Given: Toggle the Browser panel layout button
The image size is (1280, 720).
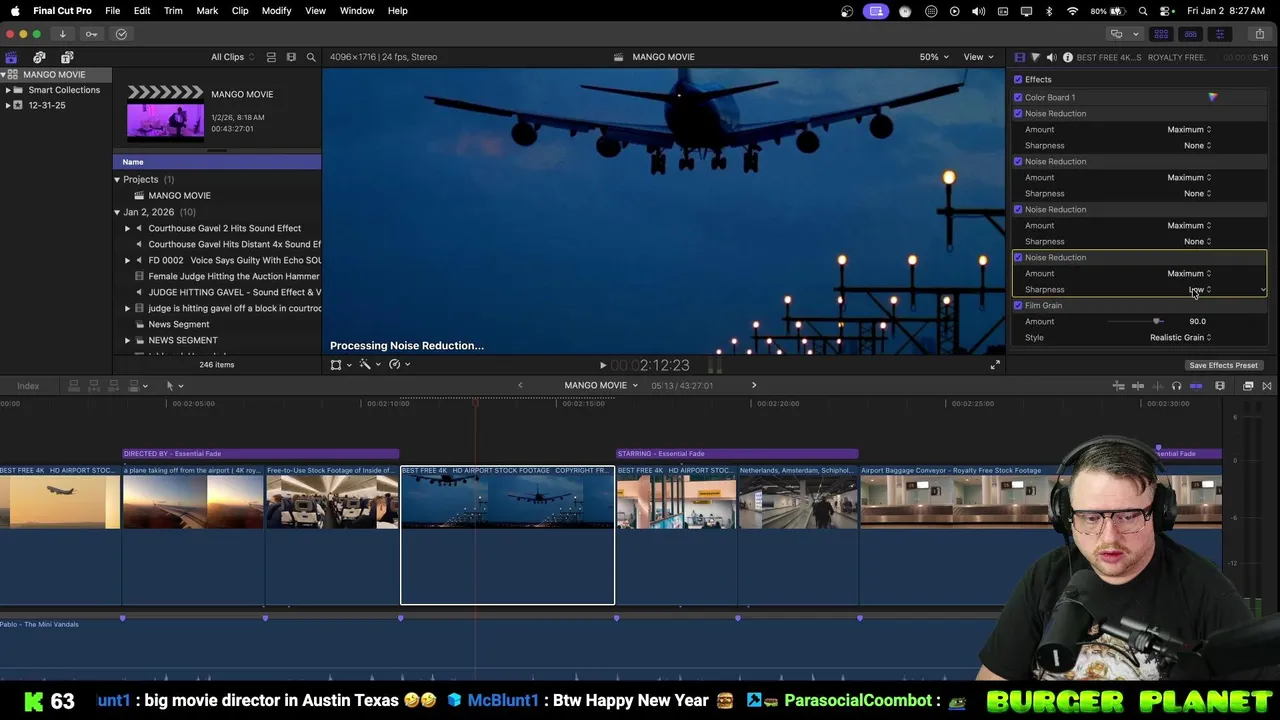Looking at the screenshot, I should pyautogui.click(x=1161, y=34).
